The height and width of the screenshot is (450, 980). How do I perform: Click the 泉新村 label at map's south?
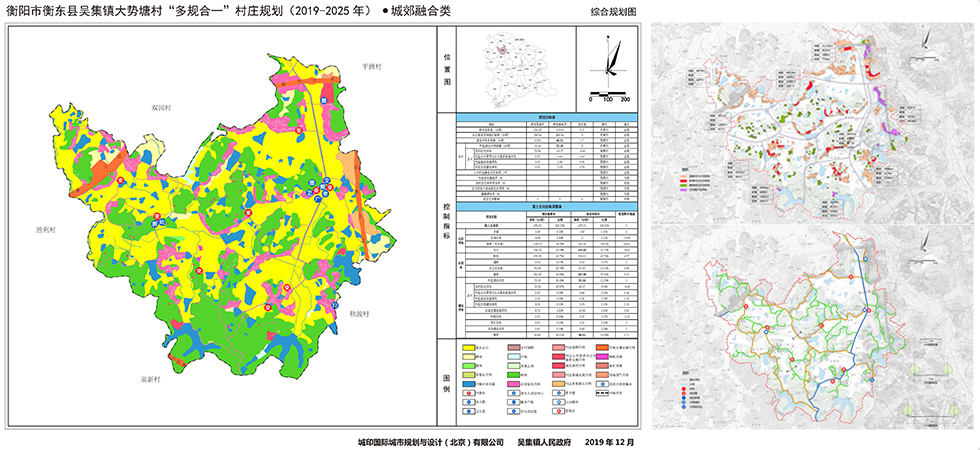point(153,380)
